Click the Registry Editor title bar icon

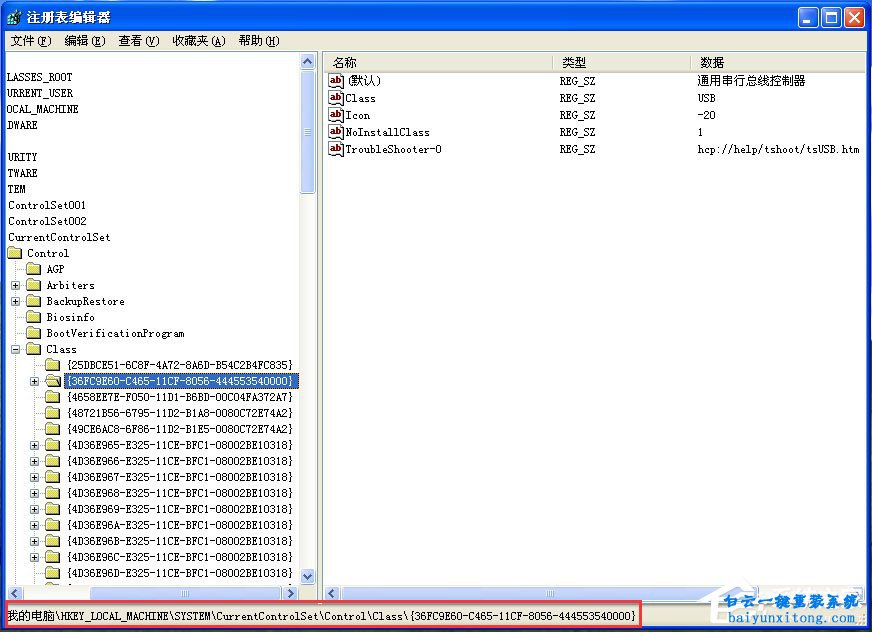[x=14, y=17]
